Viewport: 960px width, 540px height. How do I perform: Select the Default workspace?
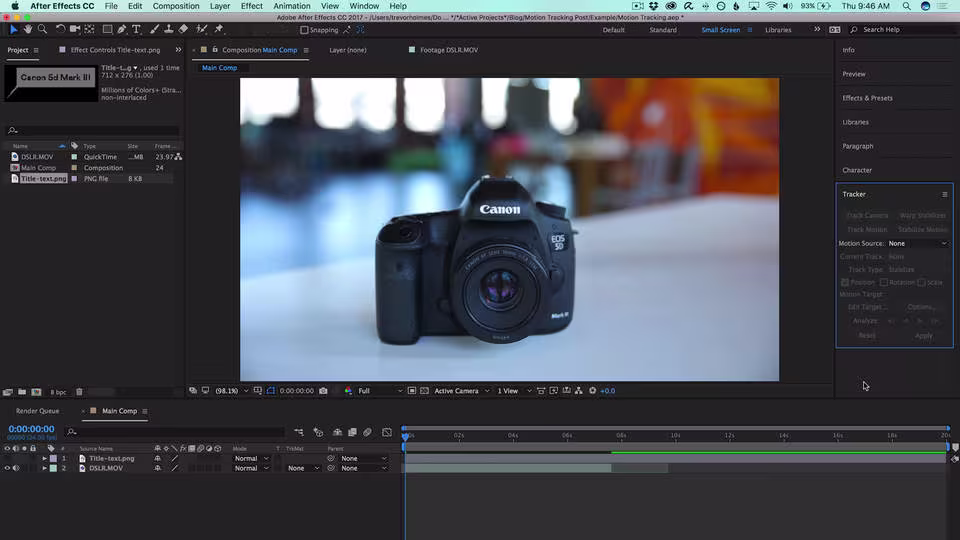click(x=613, y=29)
